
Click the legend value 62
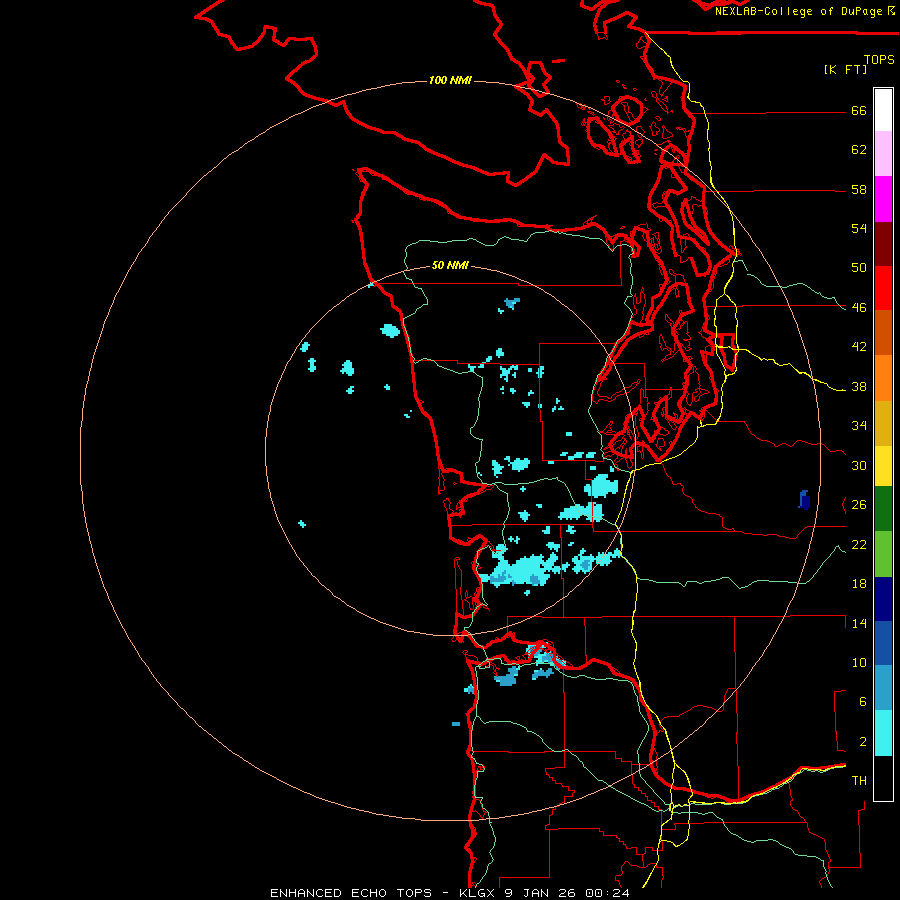click(859, 150)
